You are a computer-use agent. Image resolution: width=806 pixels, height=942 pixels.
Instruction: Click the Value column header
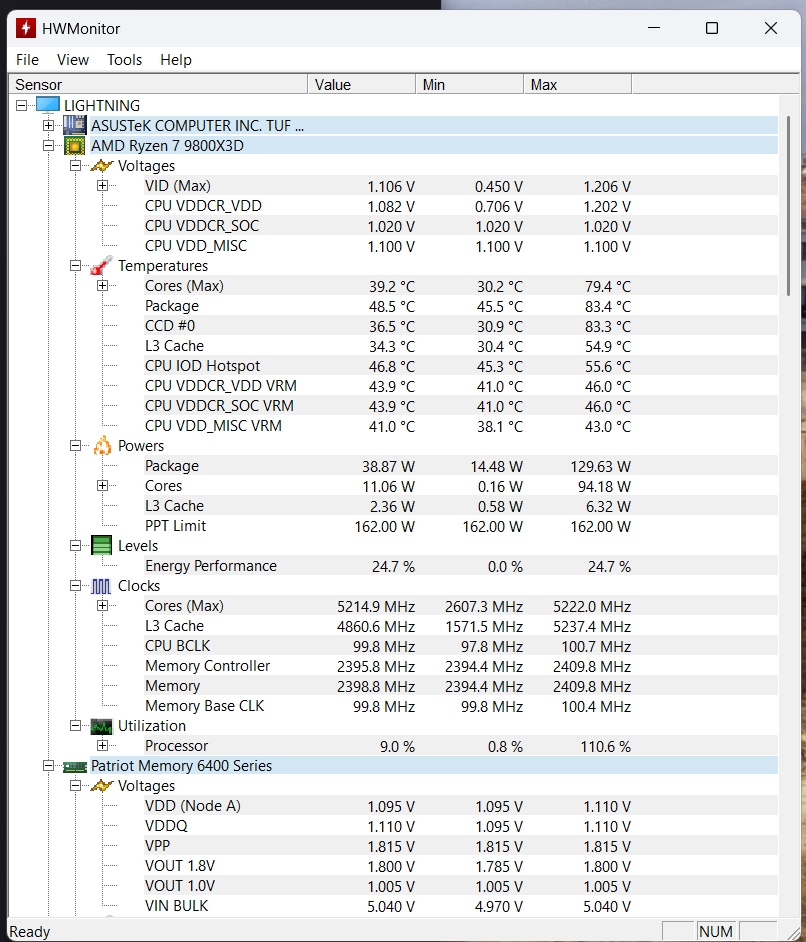coord(360,85)
